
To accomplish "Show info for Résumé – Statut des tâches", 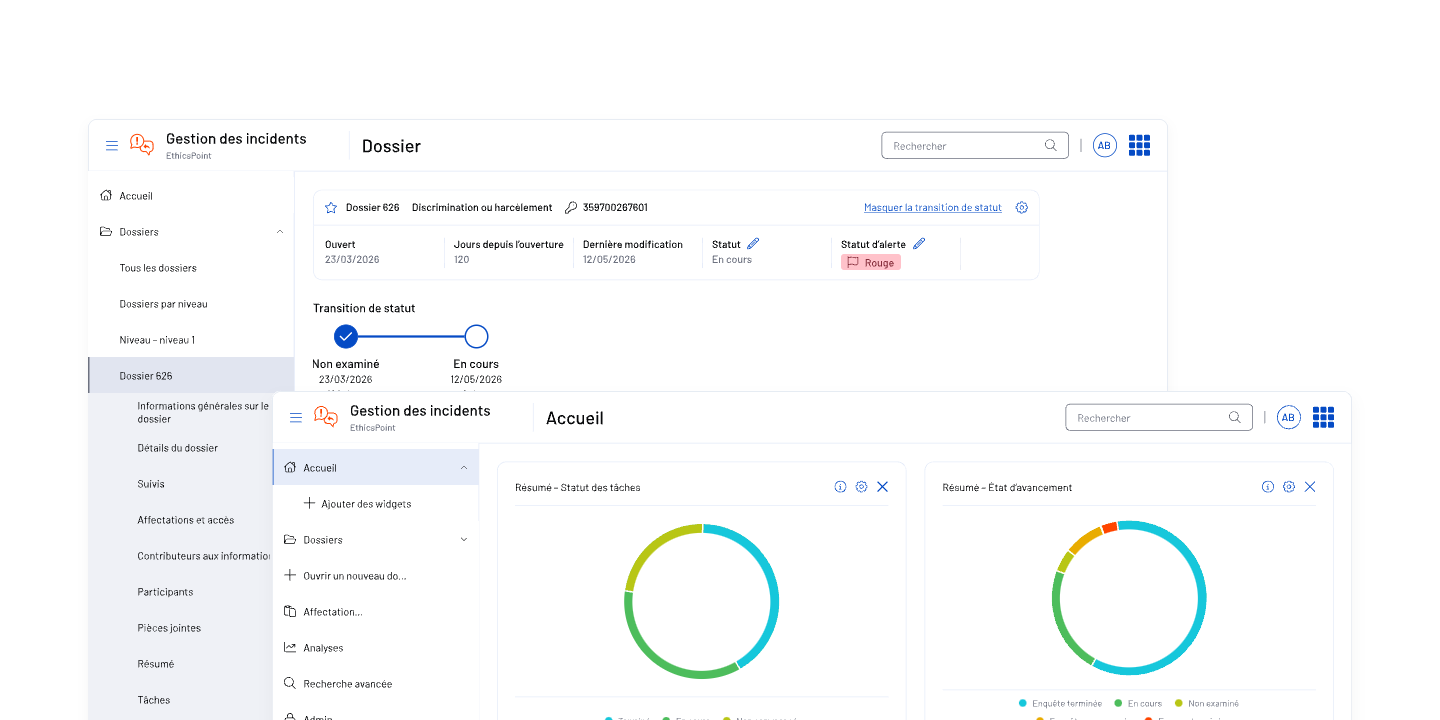I will [840, 487].
